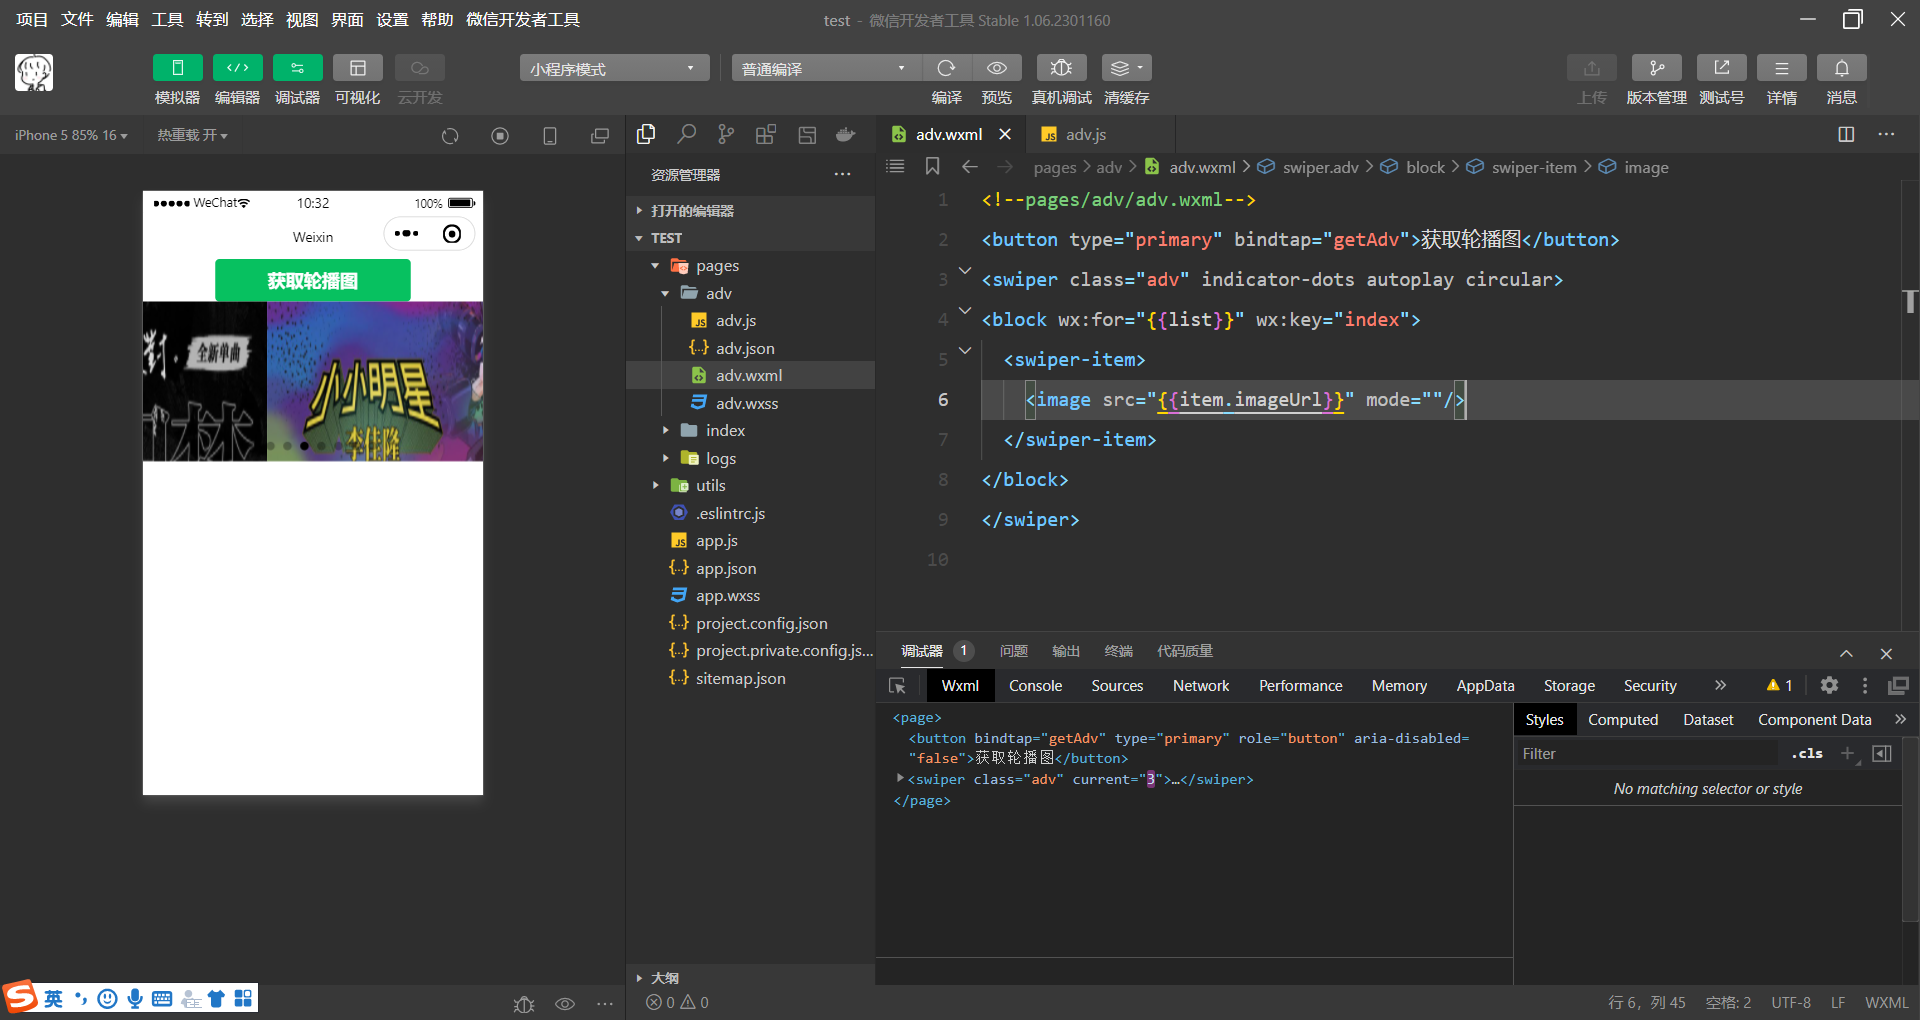1920x1020 pixels.
Task: Click the styles Filter input
Action: point(1648,754)
